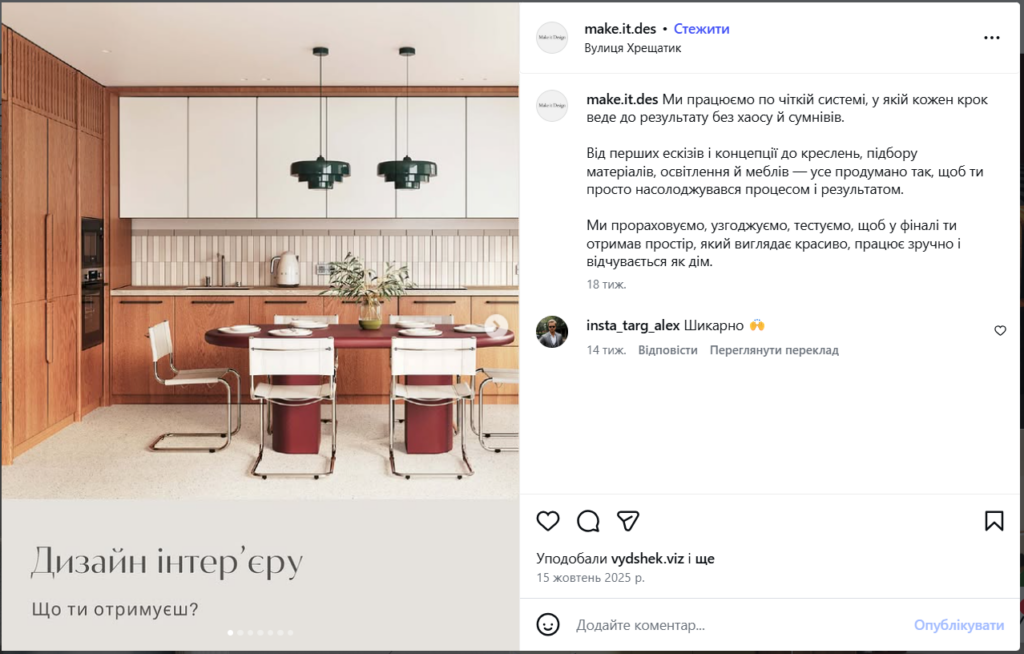Open insta_targ_alex profile picture
The width and height of the screenshot is (1024, 654).
pos(552,332)
